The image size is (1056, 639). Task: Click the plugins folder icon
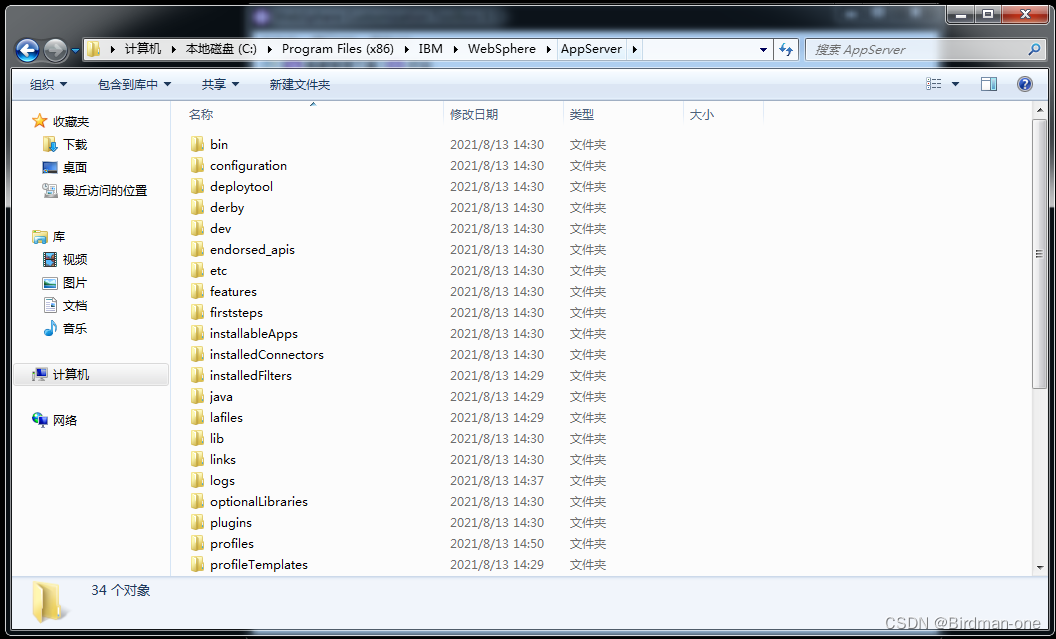click(x=197, y=523)
